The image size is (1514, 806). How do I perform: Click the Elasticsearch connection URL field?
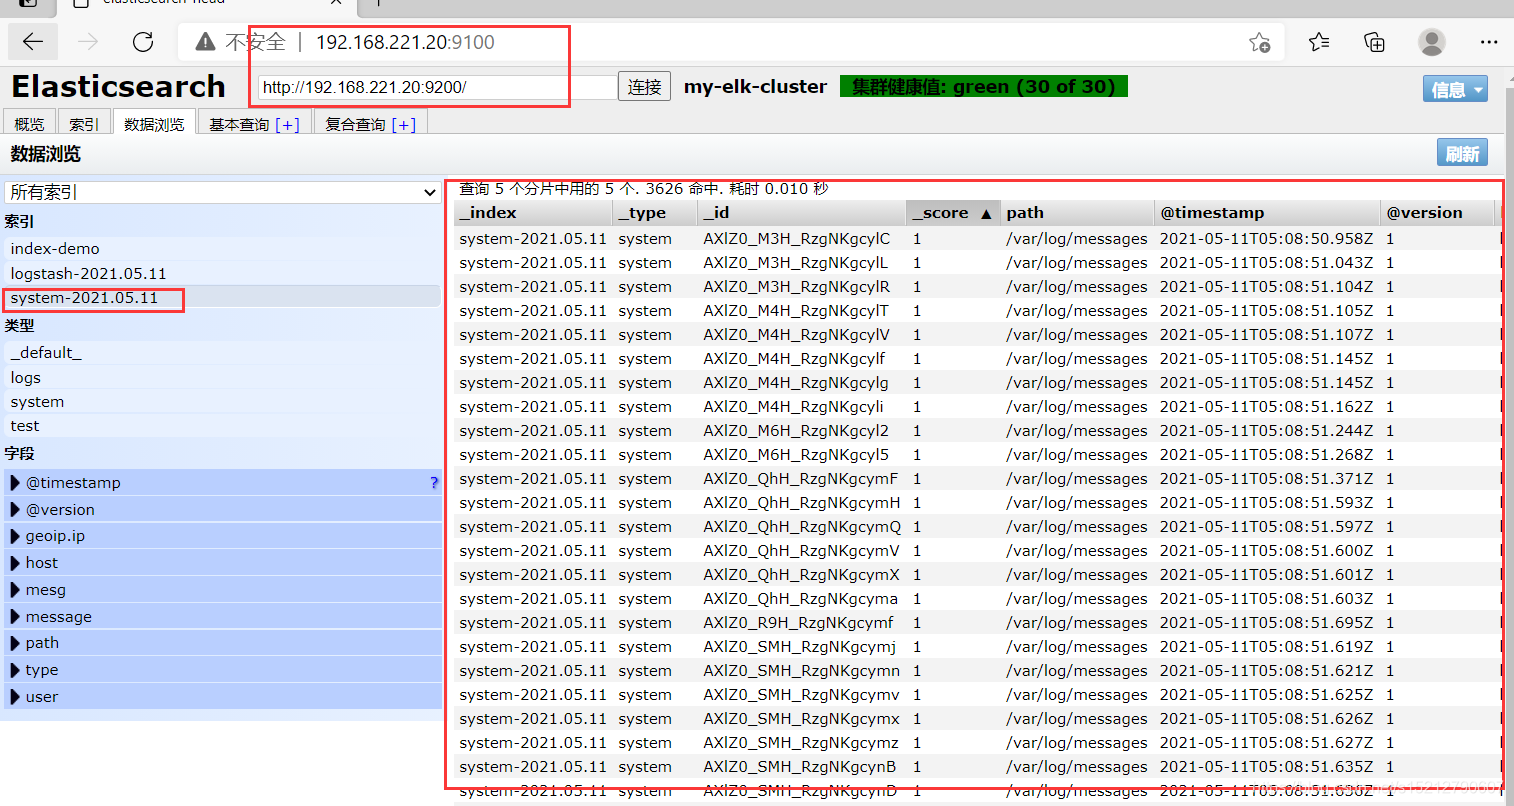(437, 87)
